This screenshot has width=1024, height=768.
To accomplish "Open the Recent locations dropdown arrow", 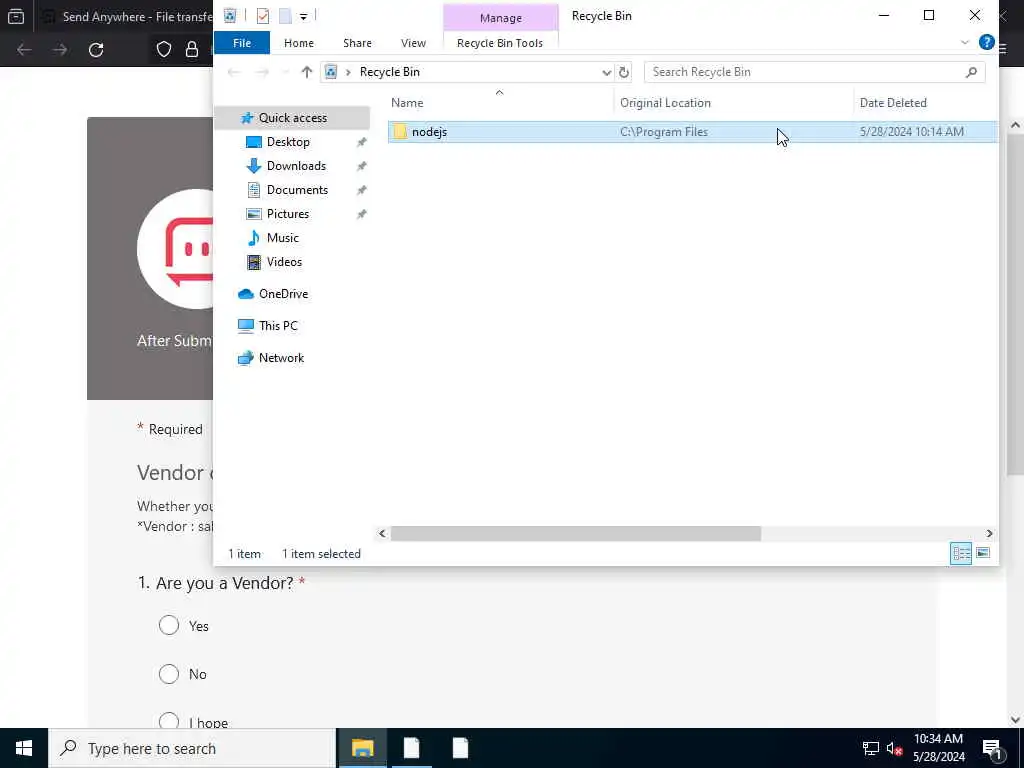I will 284,72.
